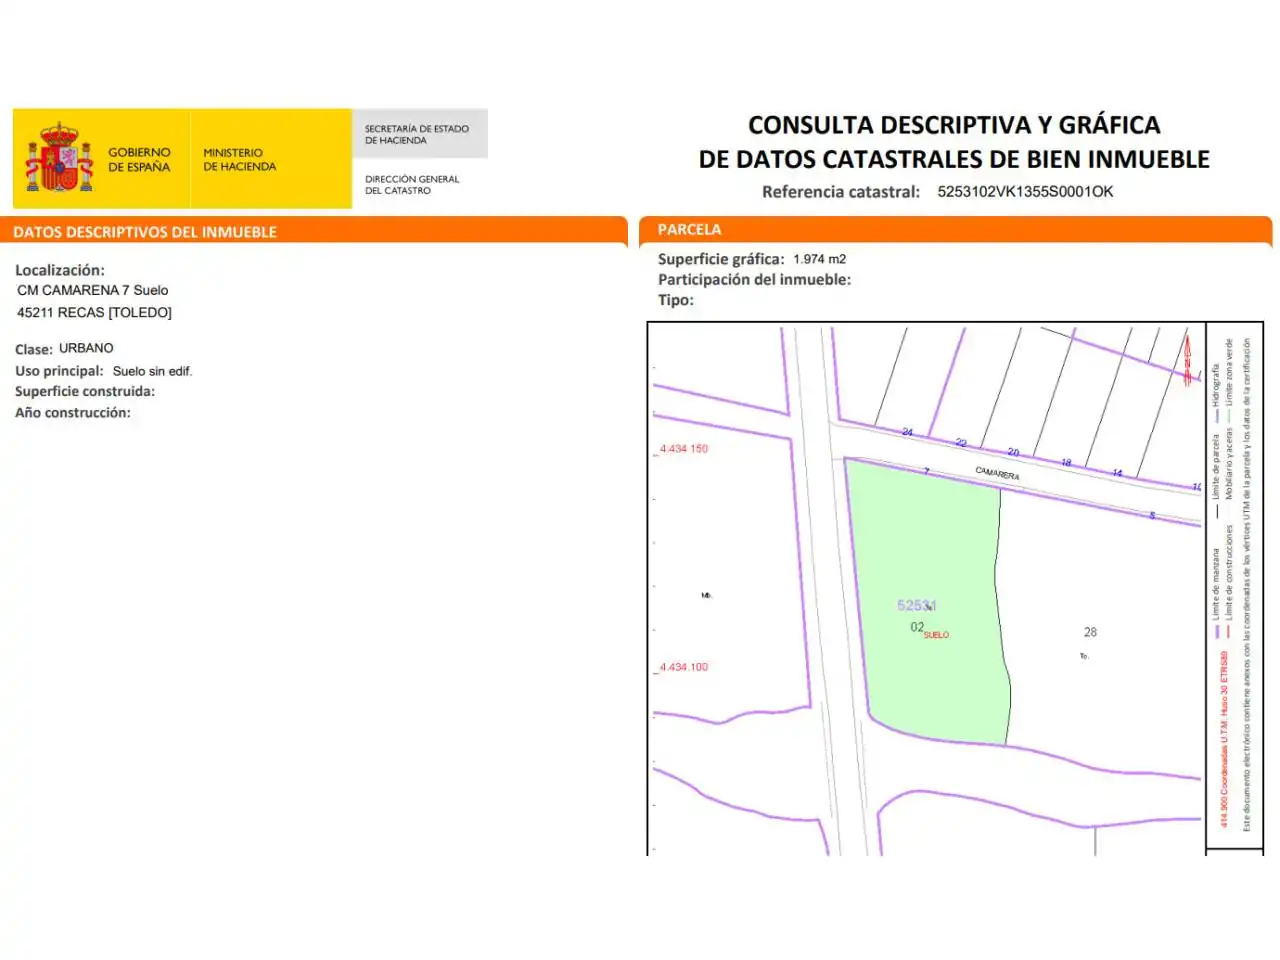The height and width of the screenshot is (960, 1280).
Task: Select address 'CM CAMARENA 7 Suelo'
Action: click(93, 290)
